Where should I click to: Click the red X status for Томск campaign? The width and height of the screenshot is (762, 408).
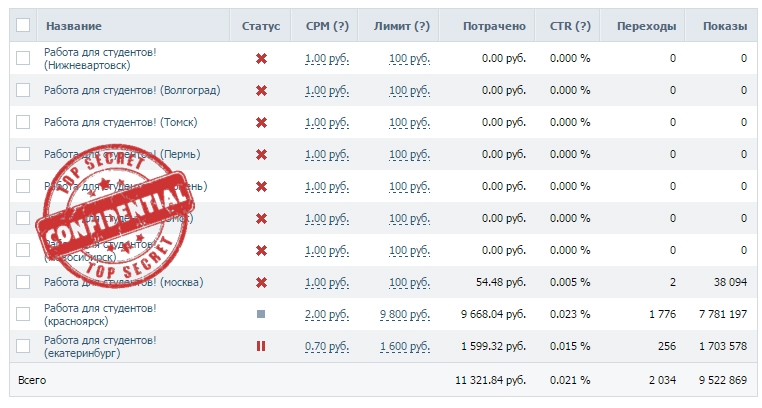point(262,123)
